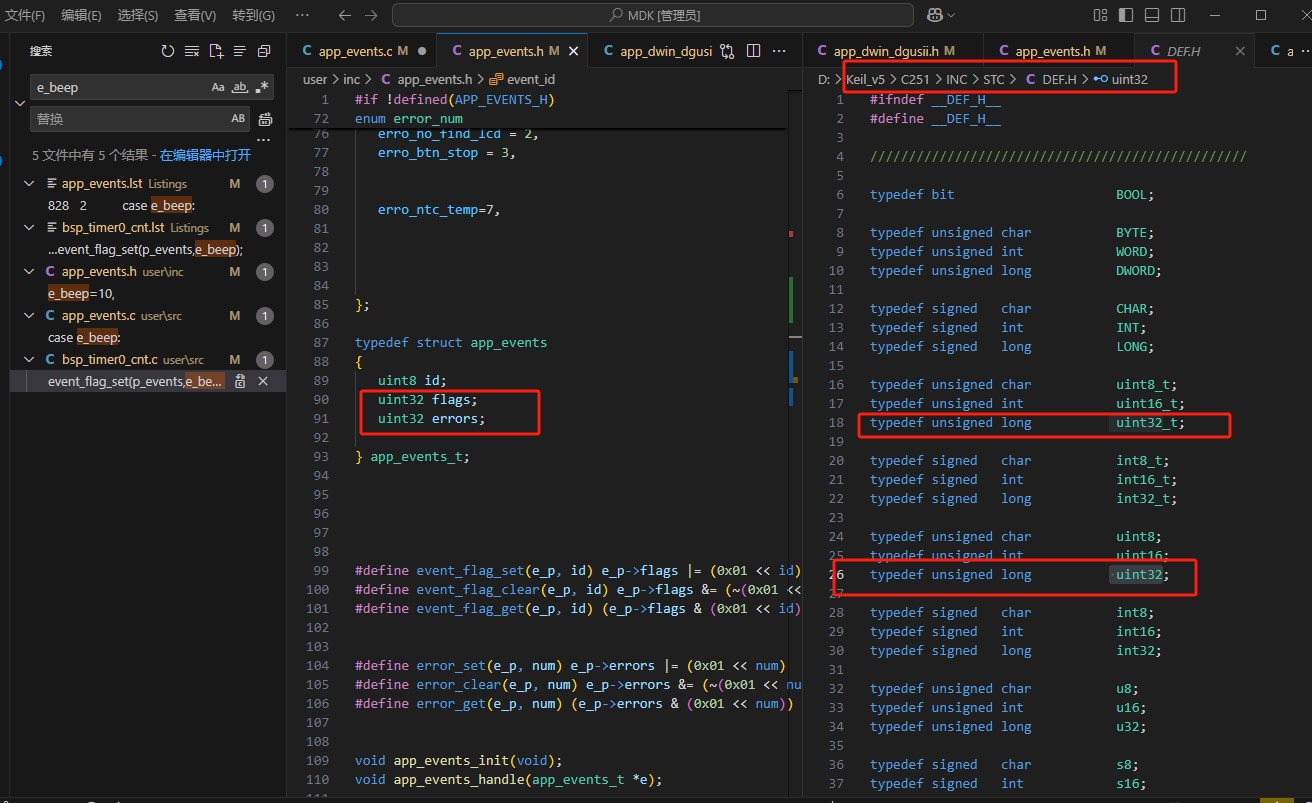Open changes (compare) icon in left editor
The width and height of the screenshot is (1312, 803).
(x=728, y=51)
